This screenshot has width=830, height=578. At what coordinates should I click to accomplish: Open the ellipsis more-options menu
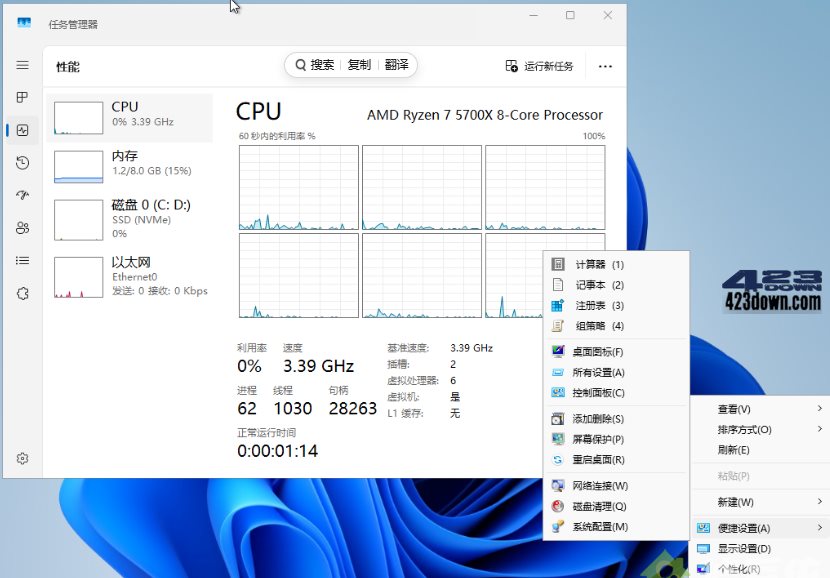pyautogui.click(x=604, y=65)
